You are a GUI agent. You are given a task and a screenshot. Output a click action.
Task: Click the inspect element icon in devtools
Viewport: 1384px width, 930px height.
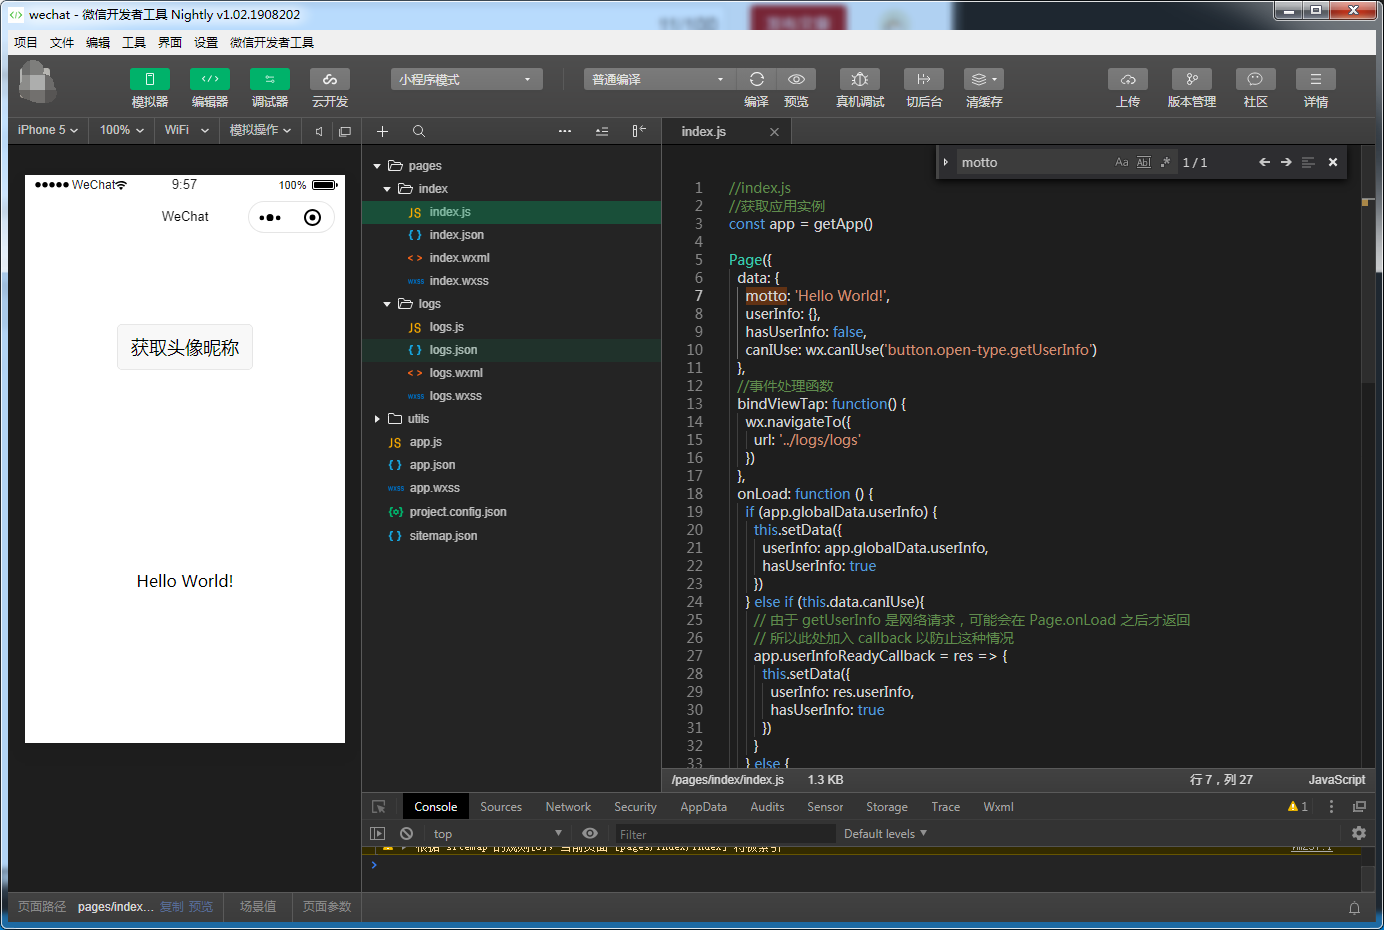379,807
